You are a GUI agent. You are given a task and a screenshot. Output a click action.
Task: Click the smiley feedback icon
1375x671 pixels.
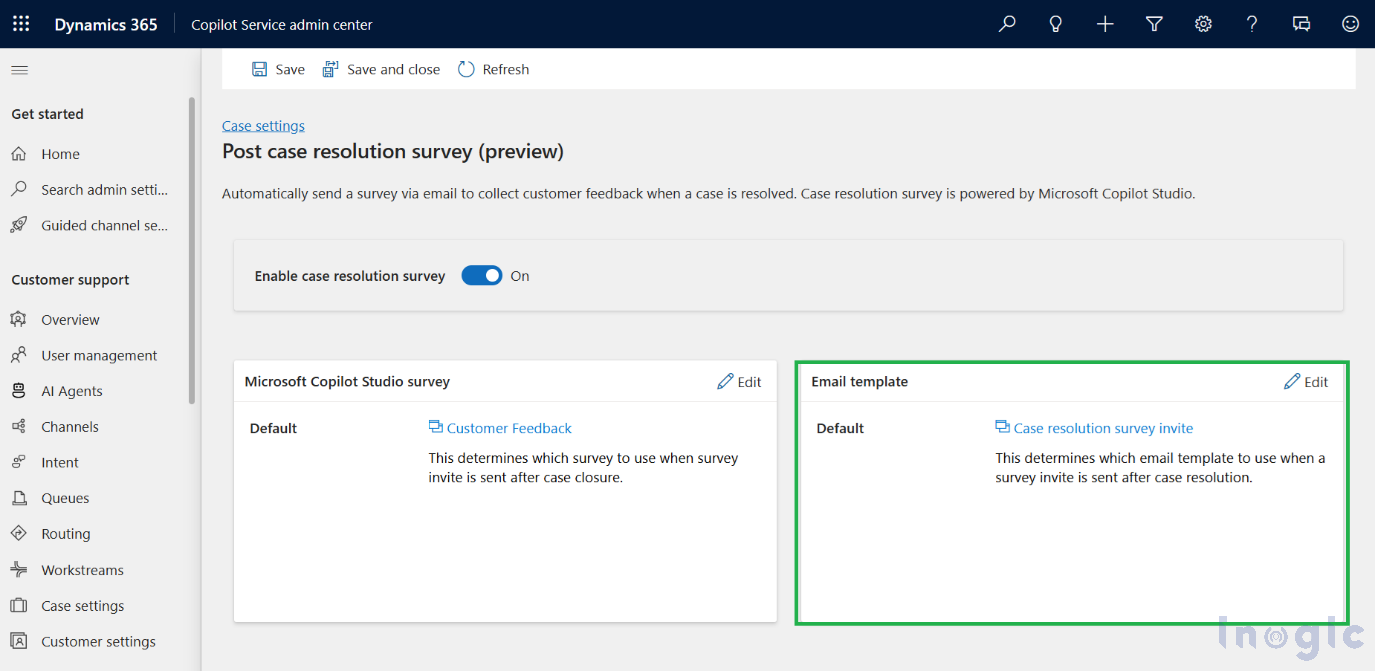(1350, 24)
